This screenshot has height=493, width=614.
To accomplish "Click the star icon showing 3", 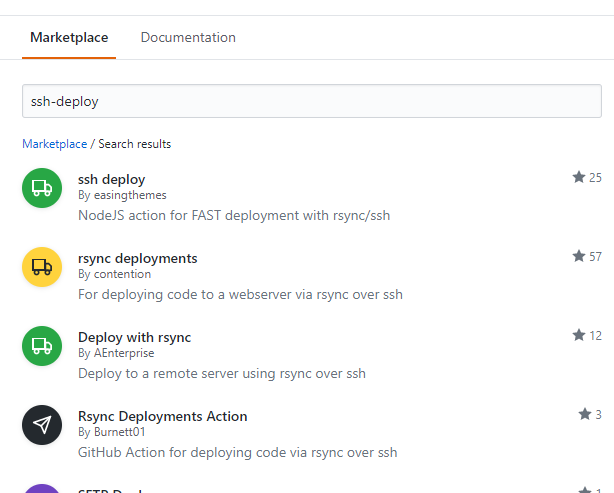I will point(585,414).
